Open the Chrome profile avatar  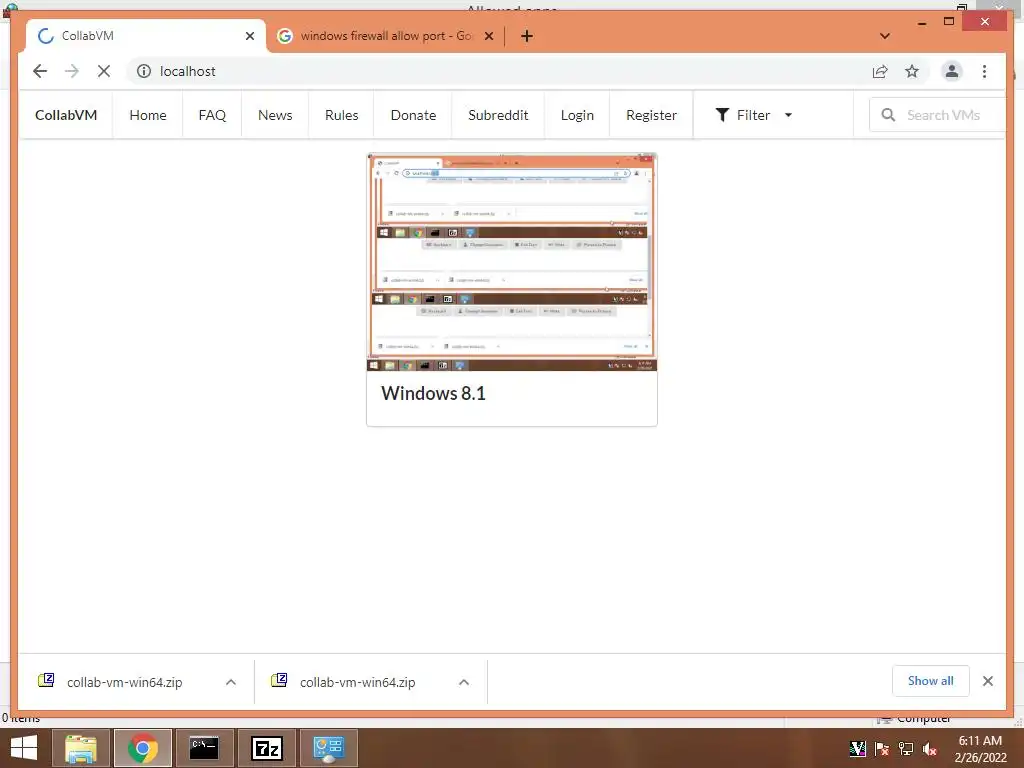coord(952,71)
